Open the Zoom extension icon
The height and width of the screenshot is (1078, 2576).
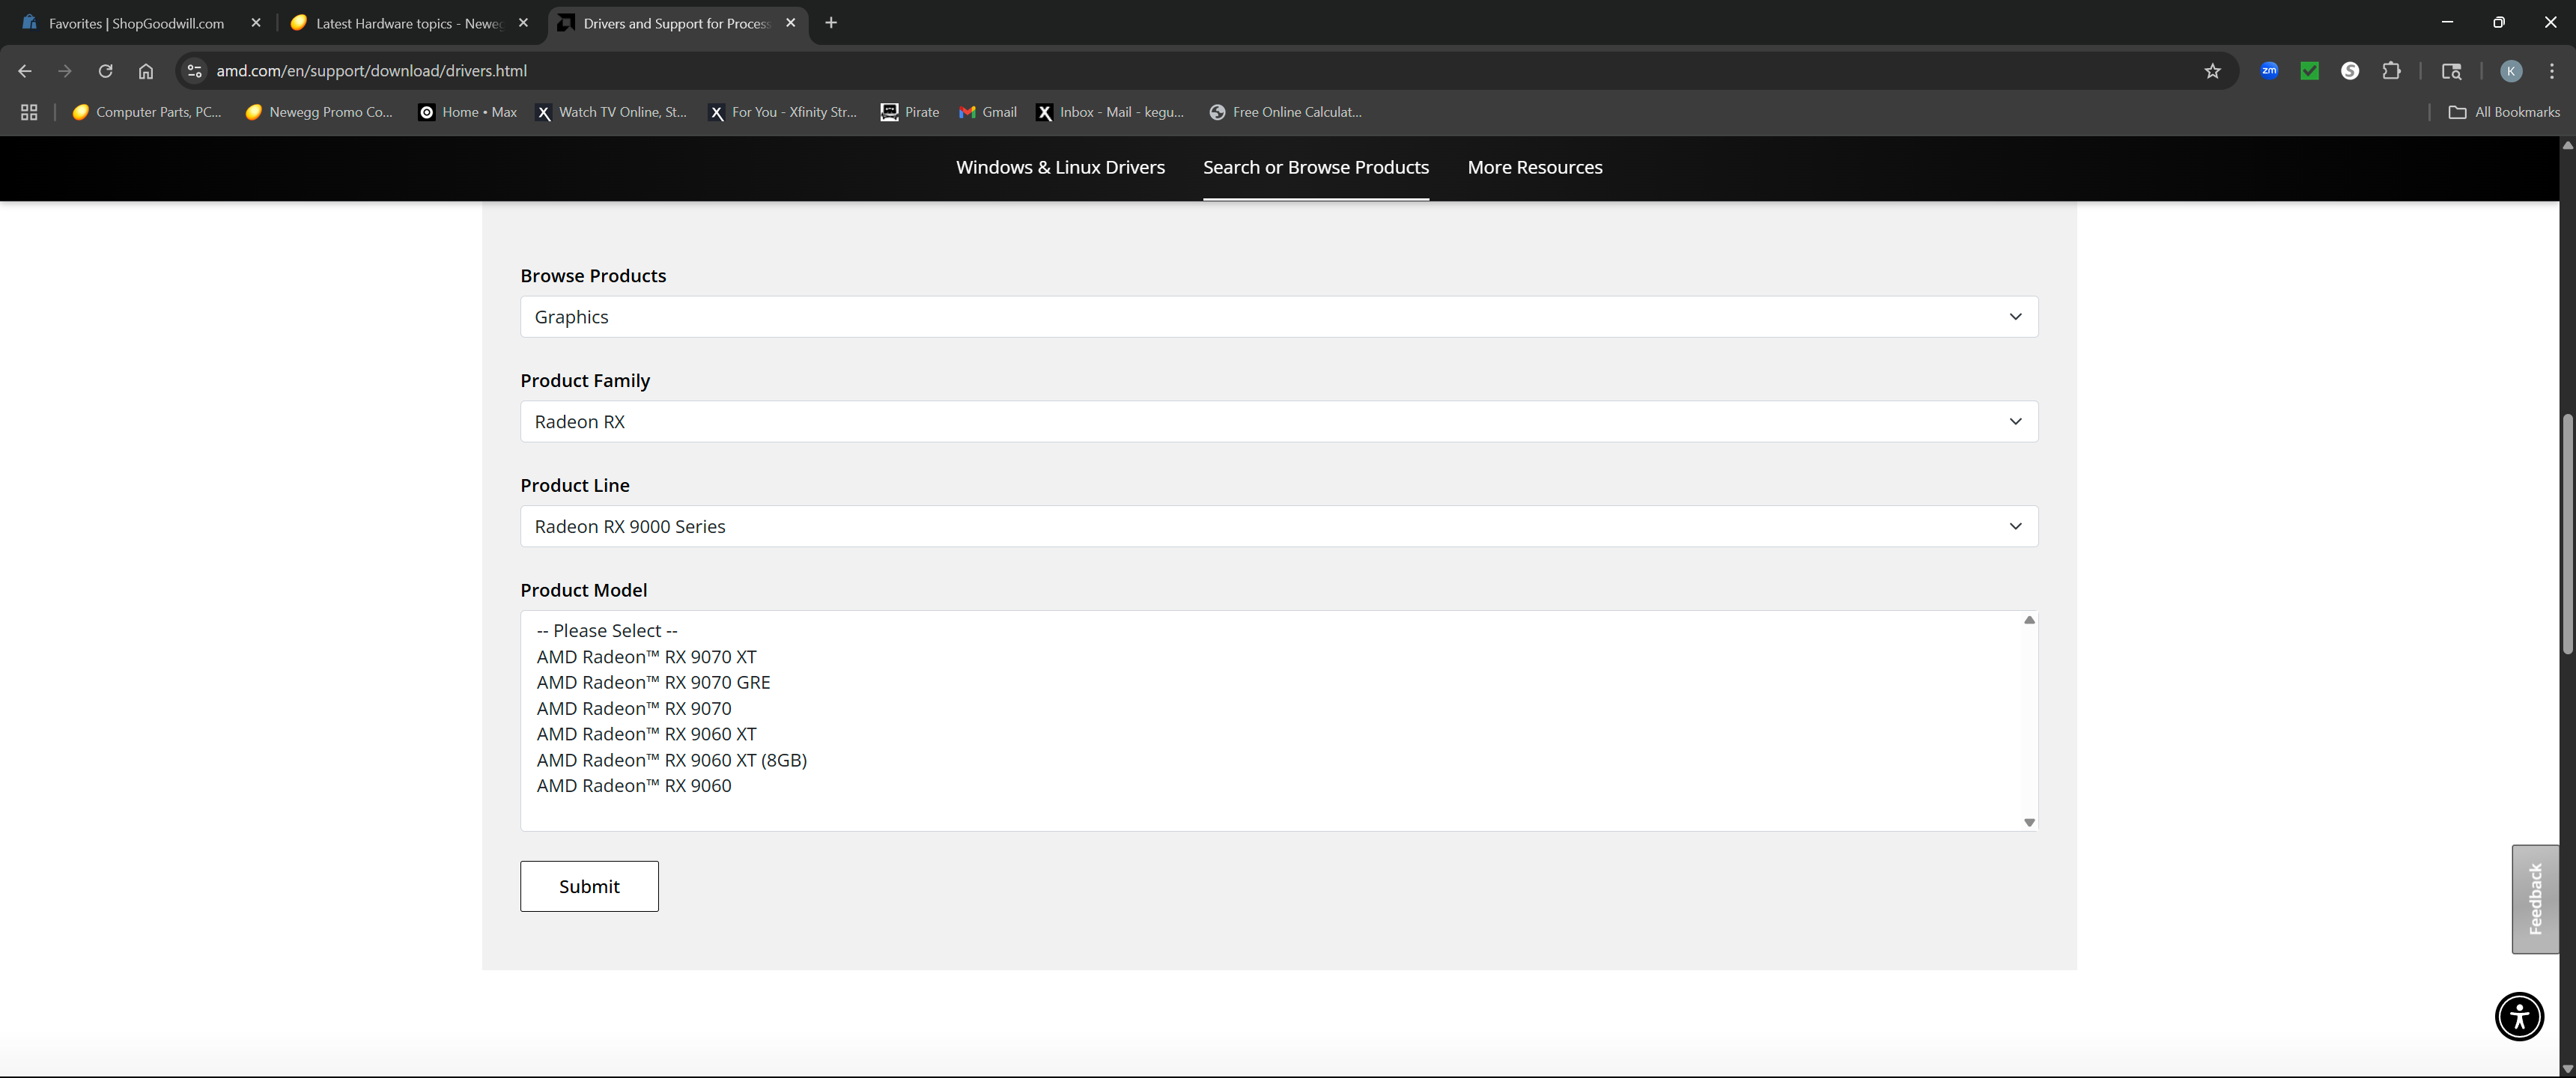pos(2269,71)
